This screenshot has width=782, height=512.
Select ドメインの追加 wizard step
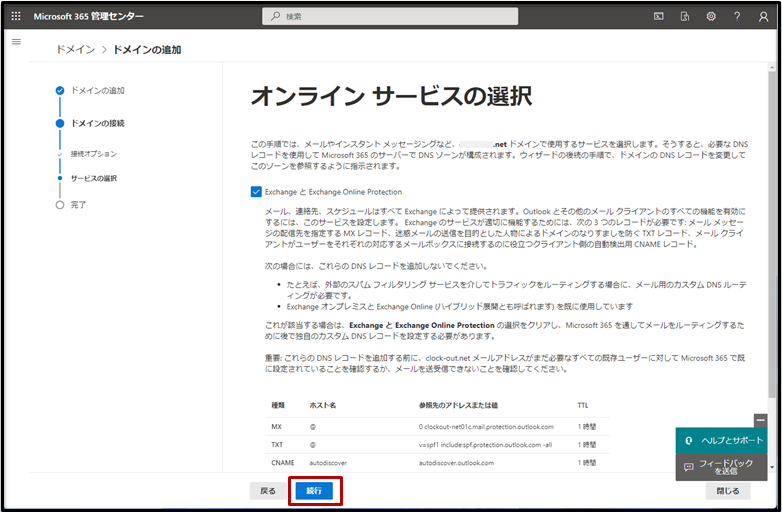(90, 91)
